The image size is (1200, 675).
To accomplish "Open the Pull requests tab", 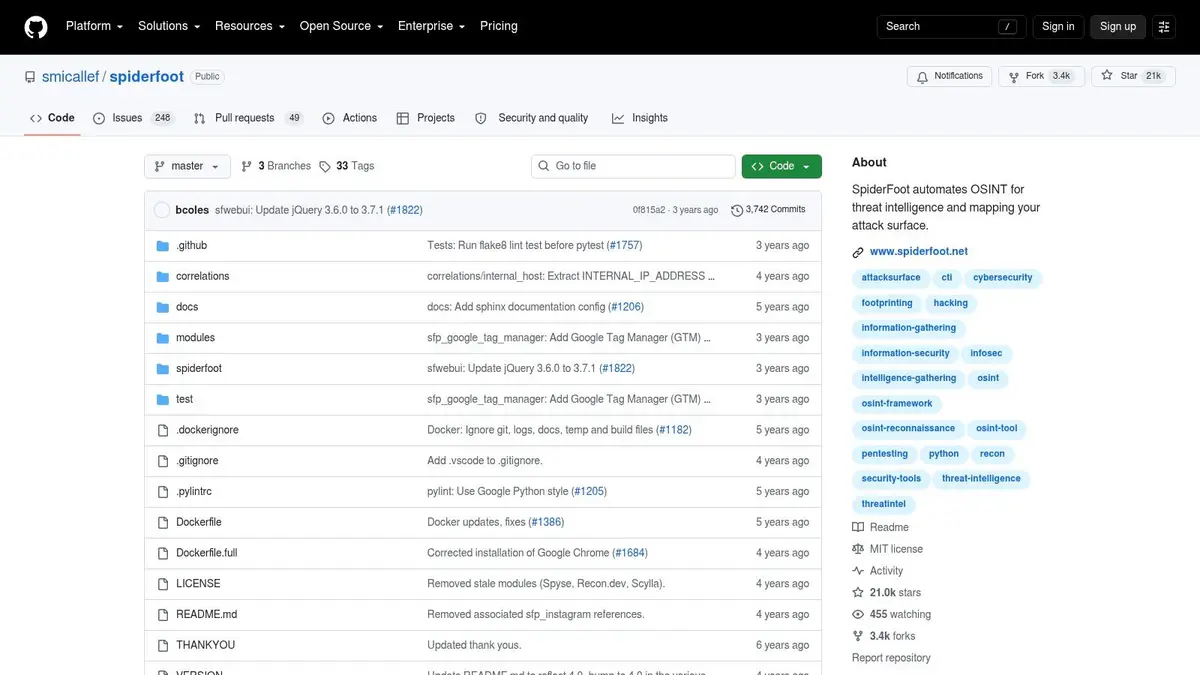I will click(x=248, y=118).
